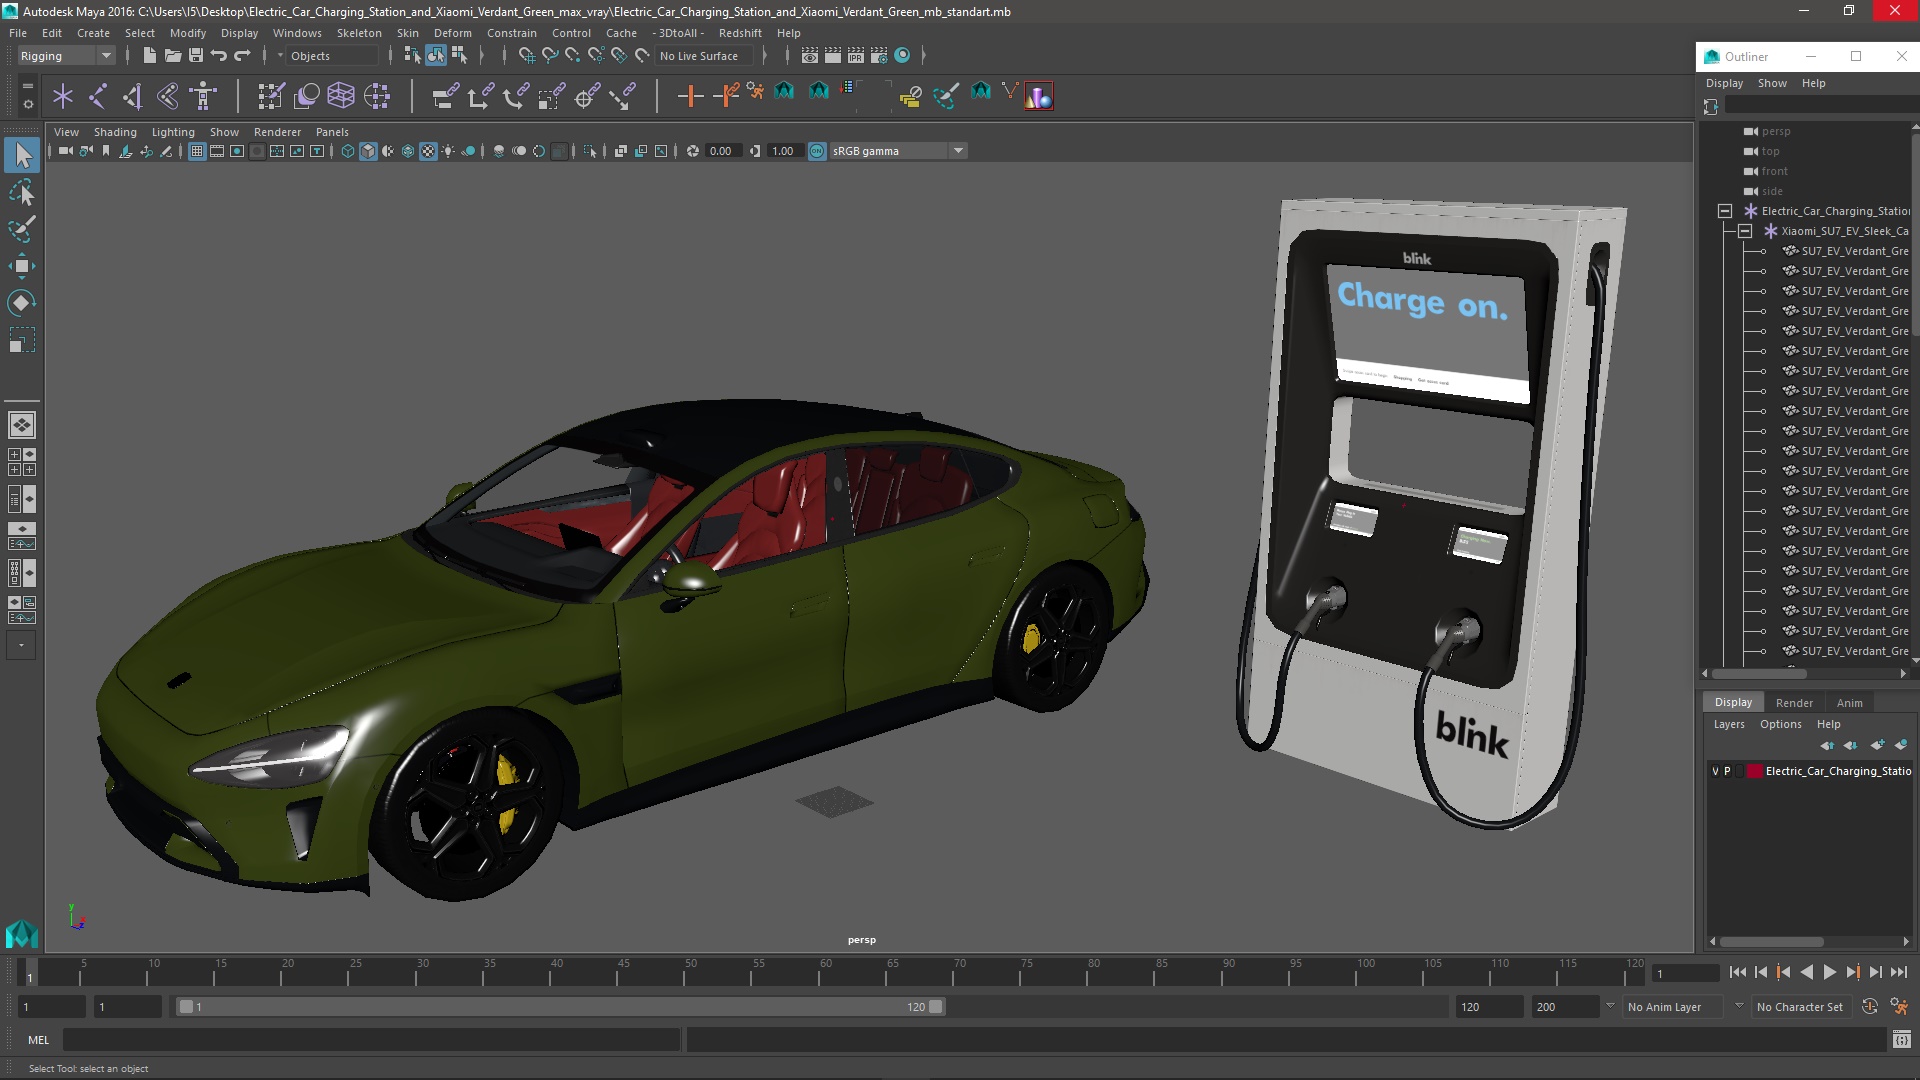Open Render Settings clapperboard gear icon

879,56
